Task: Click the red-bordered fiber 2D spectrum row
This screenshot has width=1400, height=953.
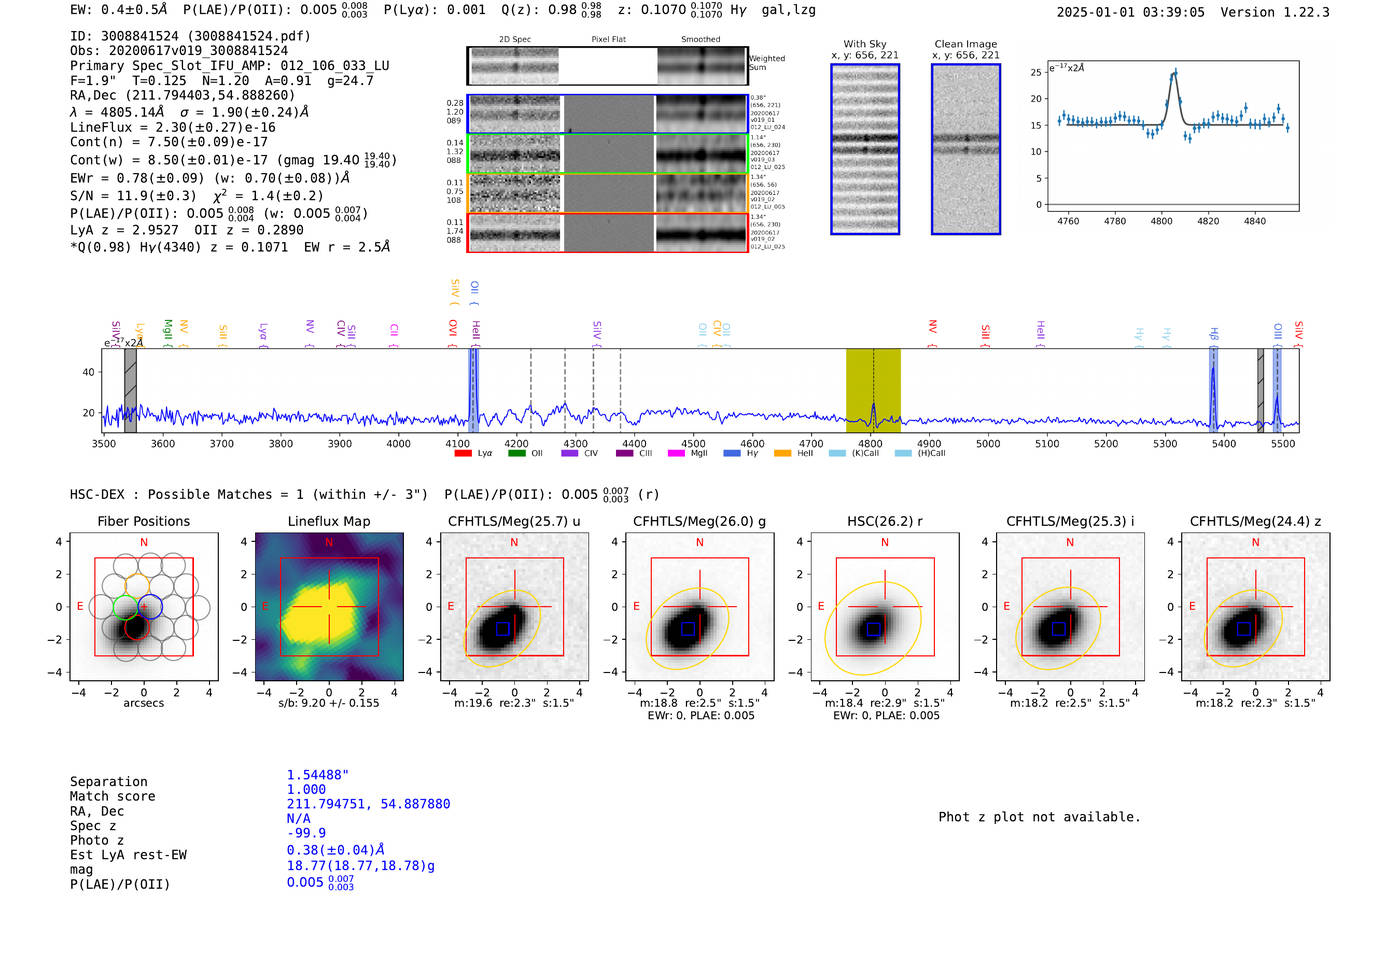Action: coord(607,233)
